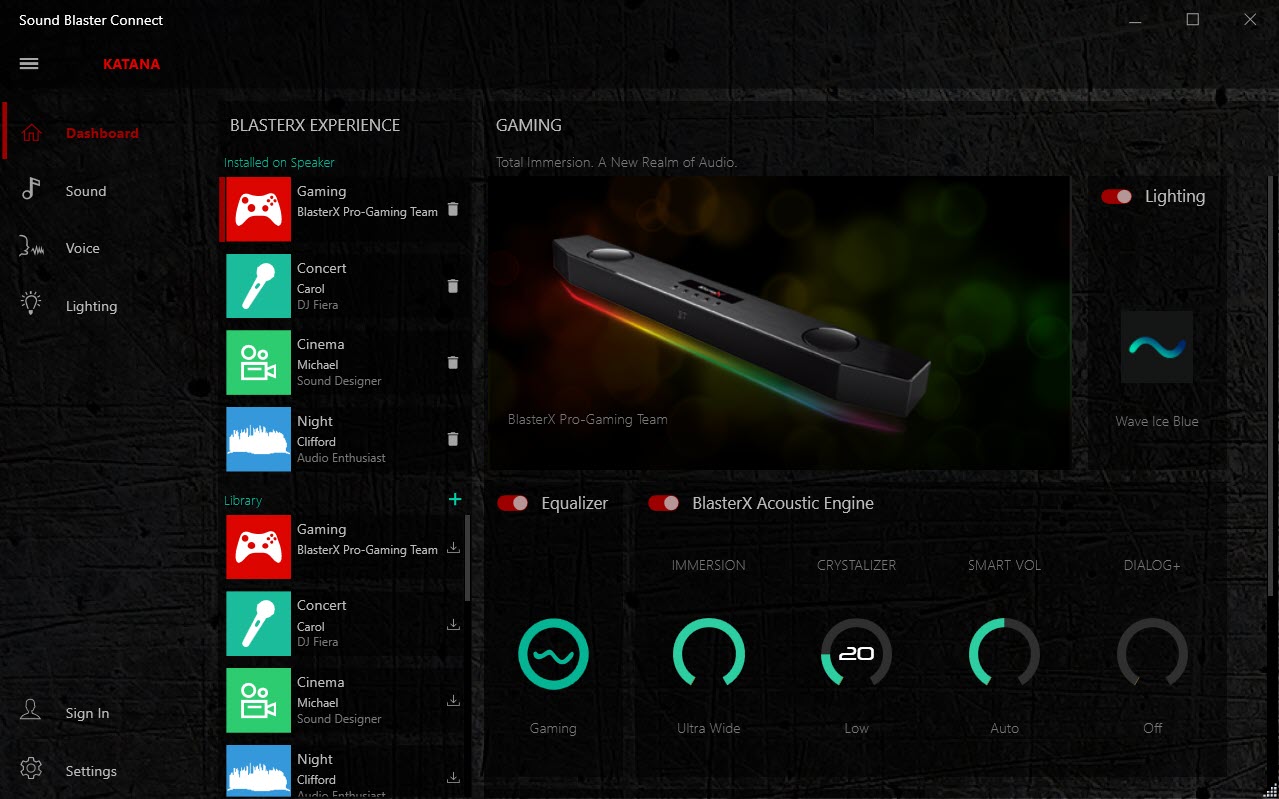Image resolution: width=1279 pixels, height=799 pixels.
Task: Download Library Night profile to speaker
Action: pyautogui.click(x=453, y=777)
